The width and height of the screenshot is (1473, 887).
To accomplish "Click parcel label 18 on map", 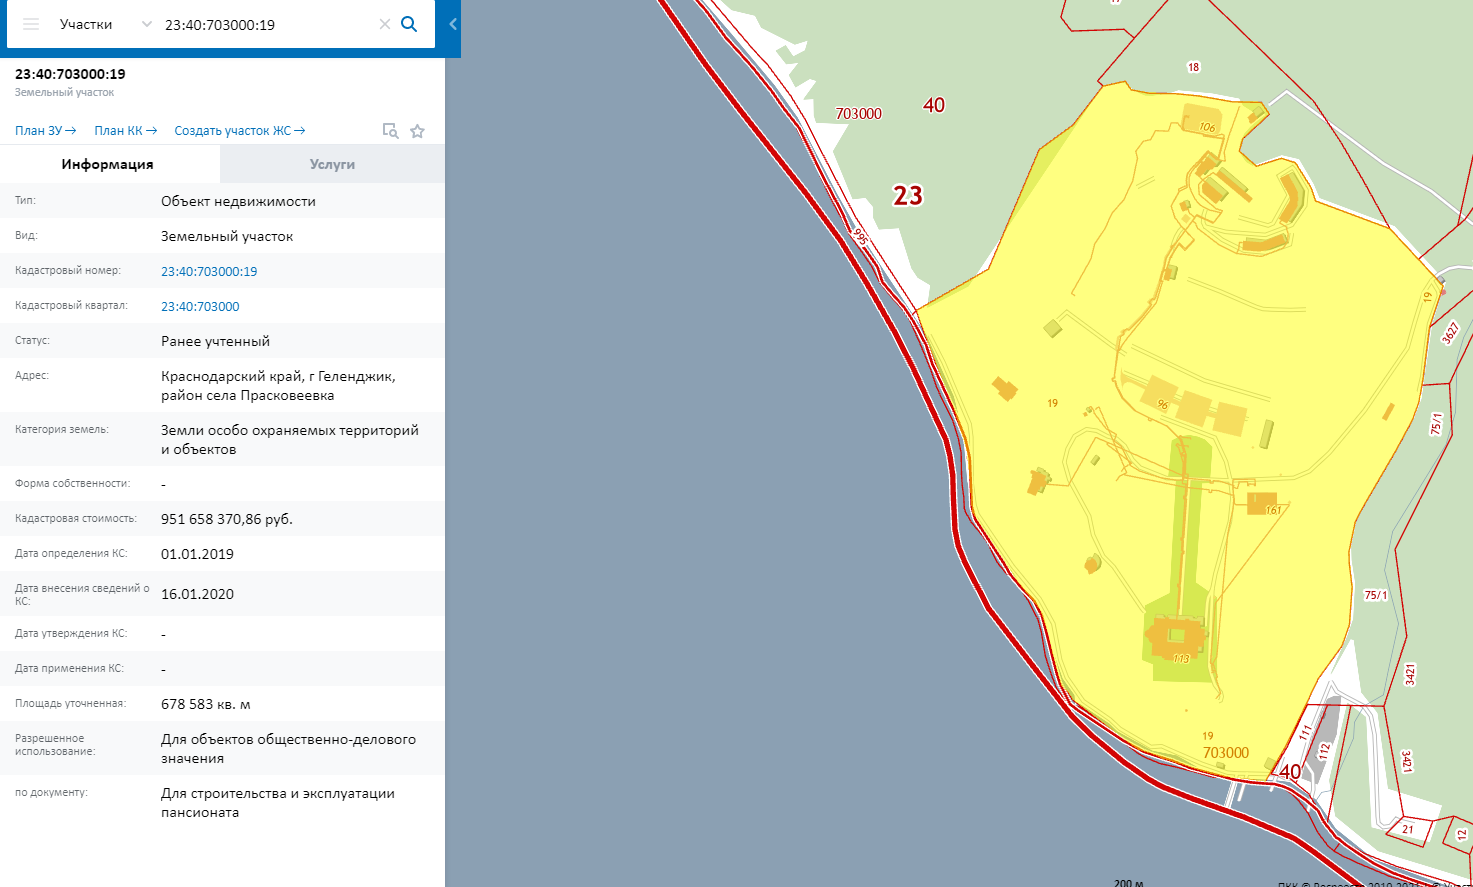I will pyautogui.click(x=1193, y=67).
